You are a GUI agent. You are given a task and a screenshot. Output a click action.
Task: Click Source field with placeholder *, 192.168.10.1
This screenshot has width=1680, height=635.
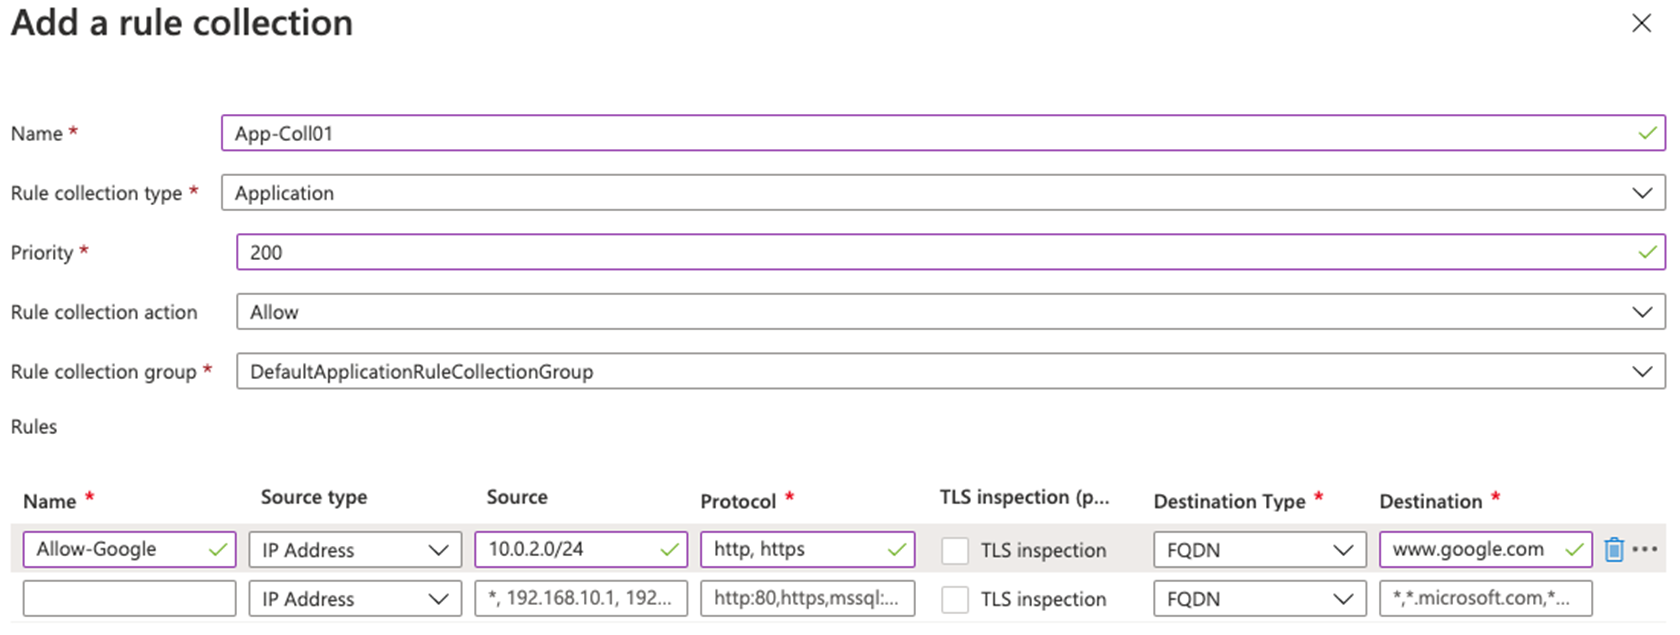coord(581,599)
